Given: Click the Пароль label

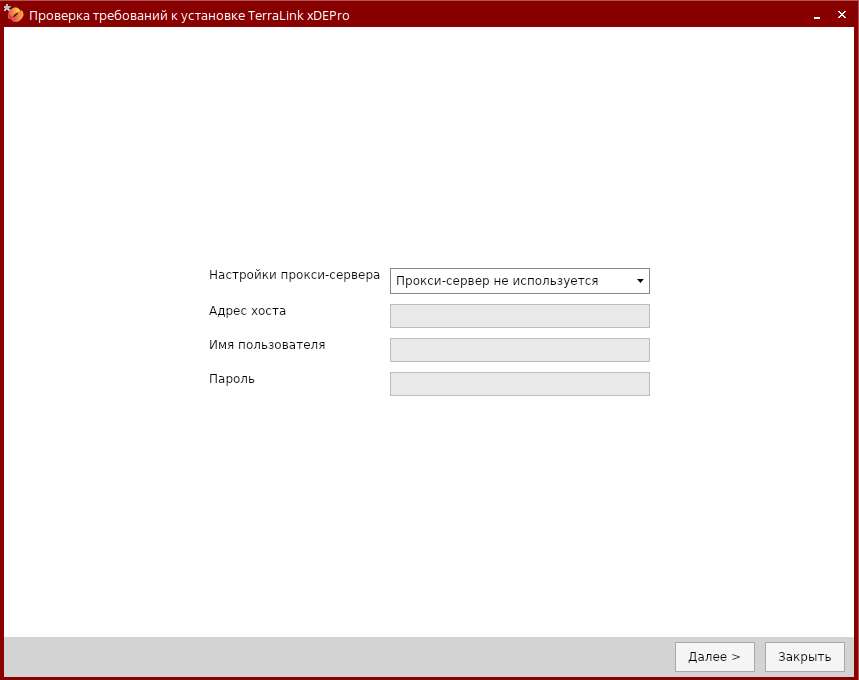Looking at the screenshot, I should (x=232, y=379).
